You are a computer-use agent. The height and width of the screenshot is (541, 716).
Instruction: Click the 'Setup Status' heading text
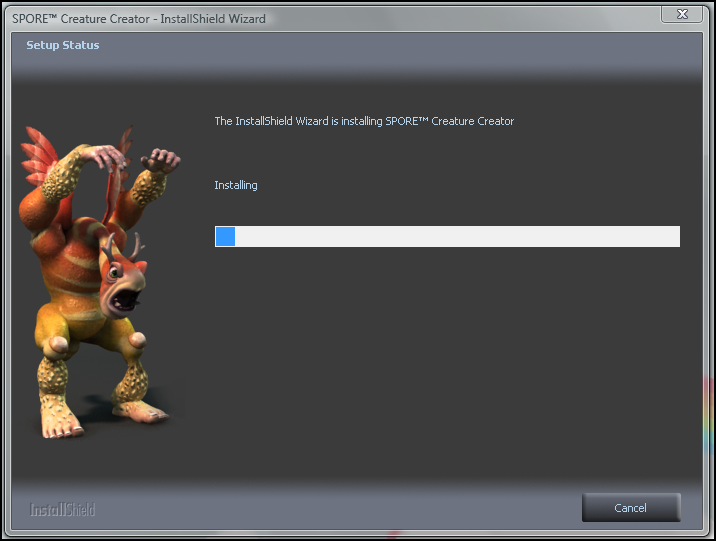[63, 45]
